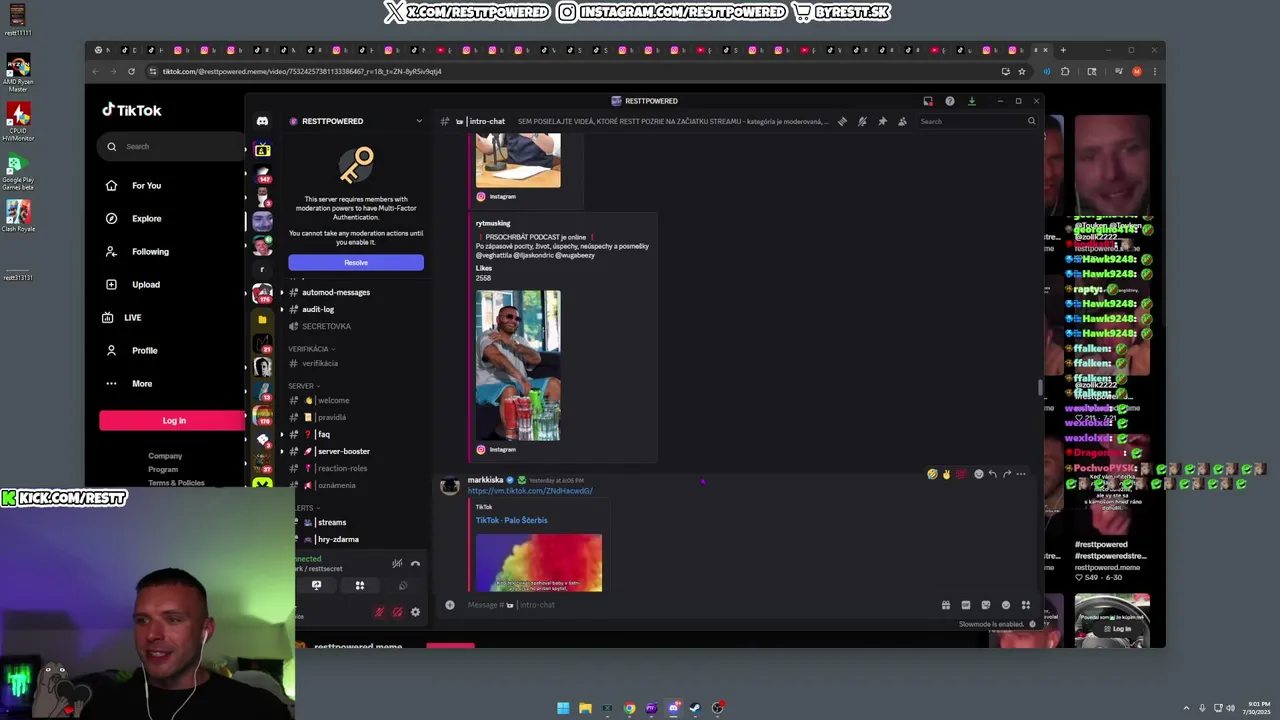Screen dimensions: 1280x720
Task: Click the Resolve multi-factor button
Action: tap(356, 262)
